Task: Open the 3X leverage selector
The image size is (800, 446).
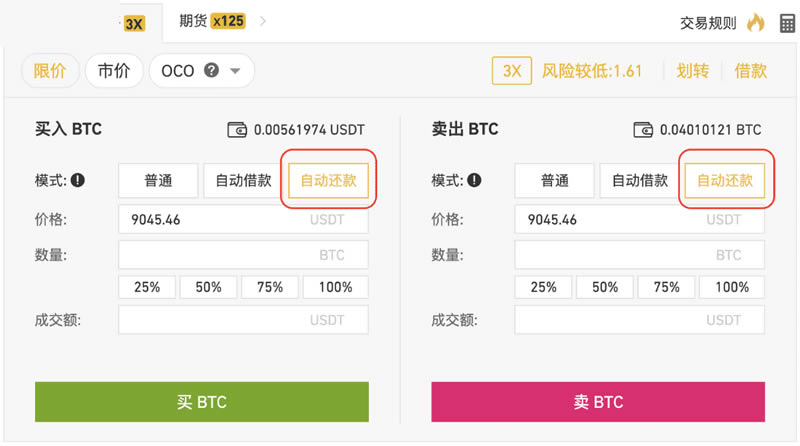Action: [x=511, y=71]
